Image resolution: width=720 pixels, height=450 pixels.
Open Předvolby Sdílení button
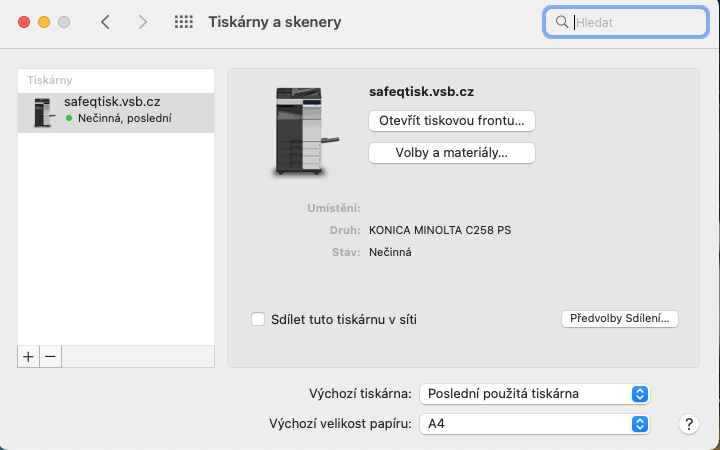point(619,319)
